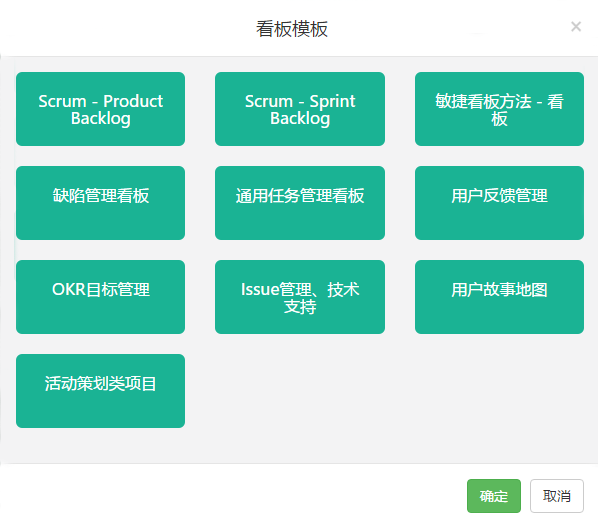The image size is (598, 528).
Task: Cancel the dialog using 取消 button
Action: (x=557, y=496)
